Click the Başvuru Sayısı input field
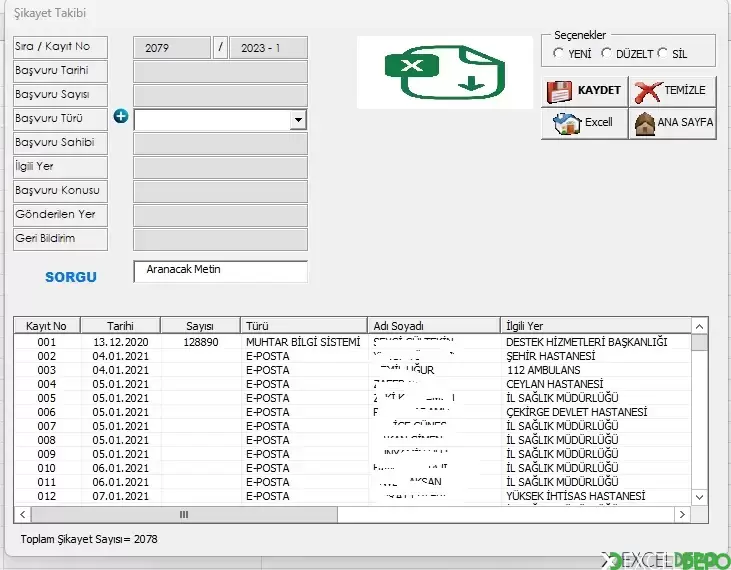The height and width of the screenshot is (570, 731). 221,96
